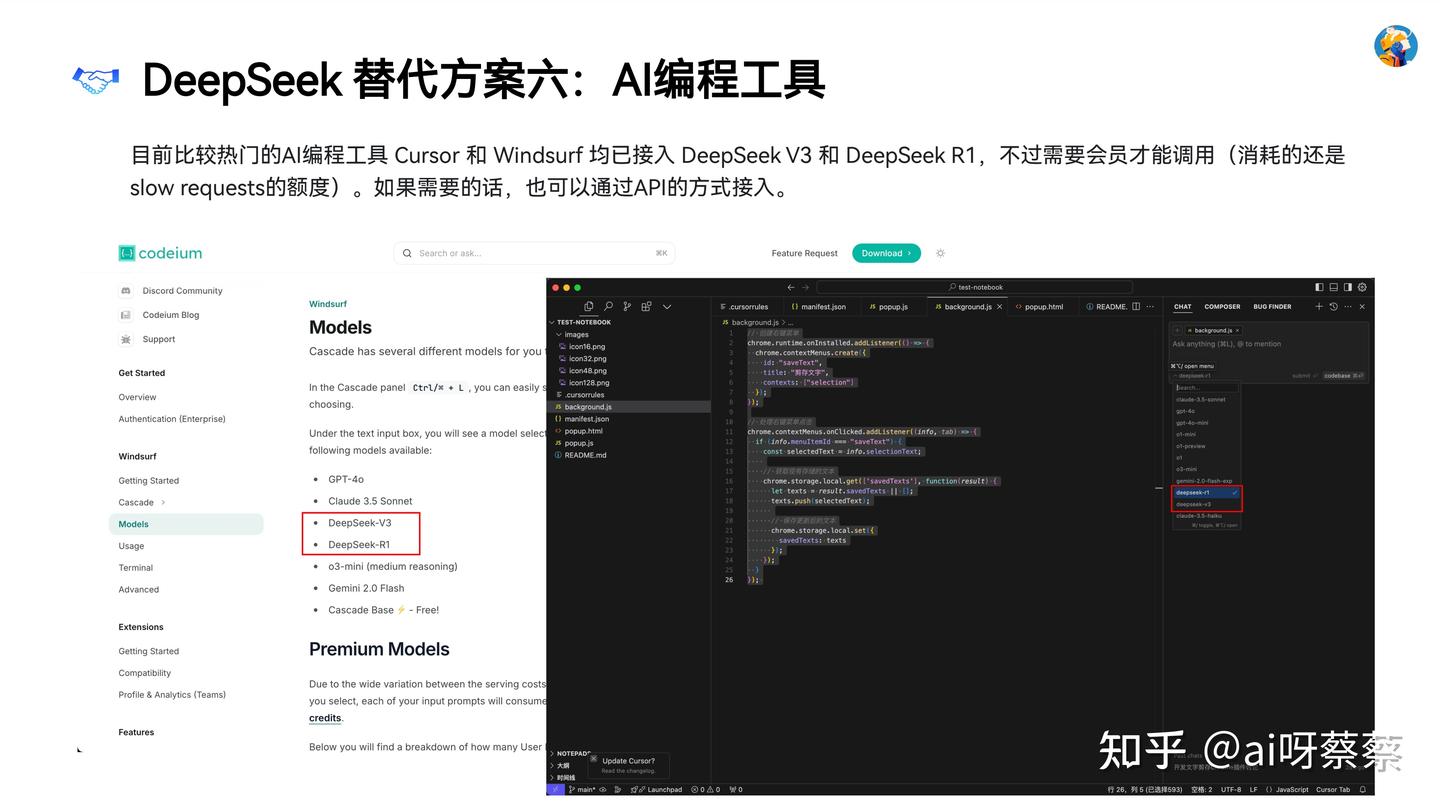Click the green Download button
Image resolution: width=1440 pixels, height=811 pixels.
tap(886, 253)
